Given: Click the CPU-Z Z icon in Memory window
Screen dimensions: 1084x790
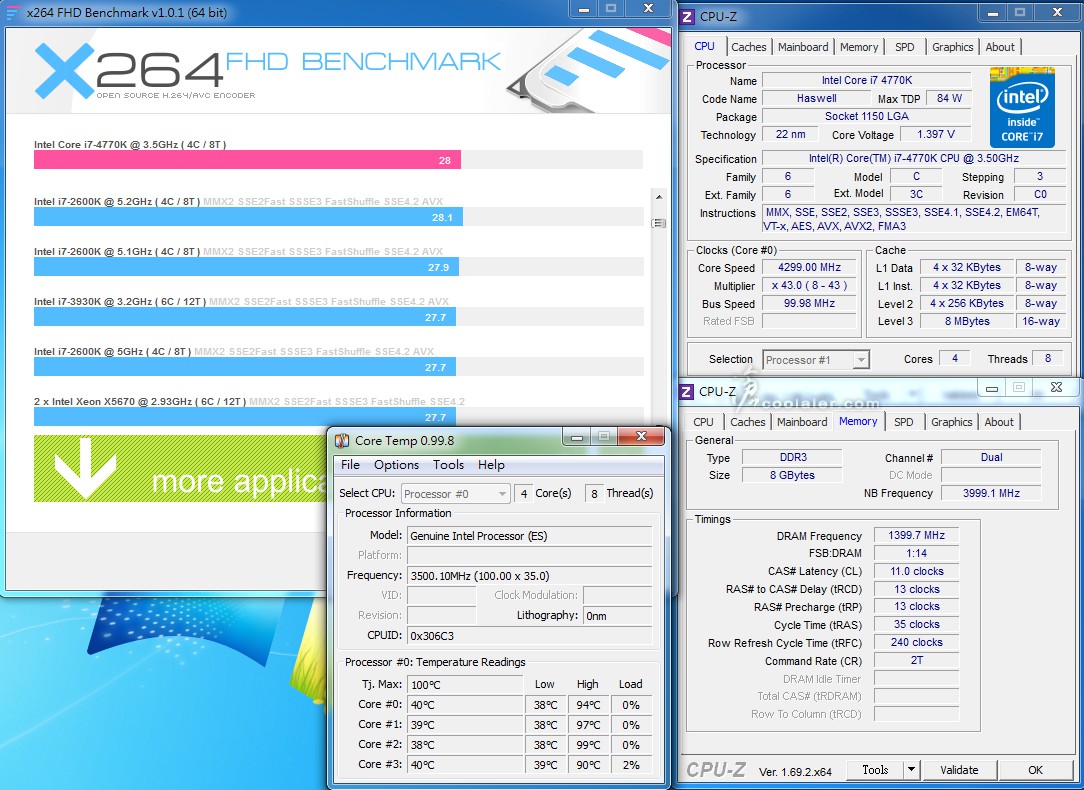Looking at the screenshot, I should tap(686, 392).
